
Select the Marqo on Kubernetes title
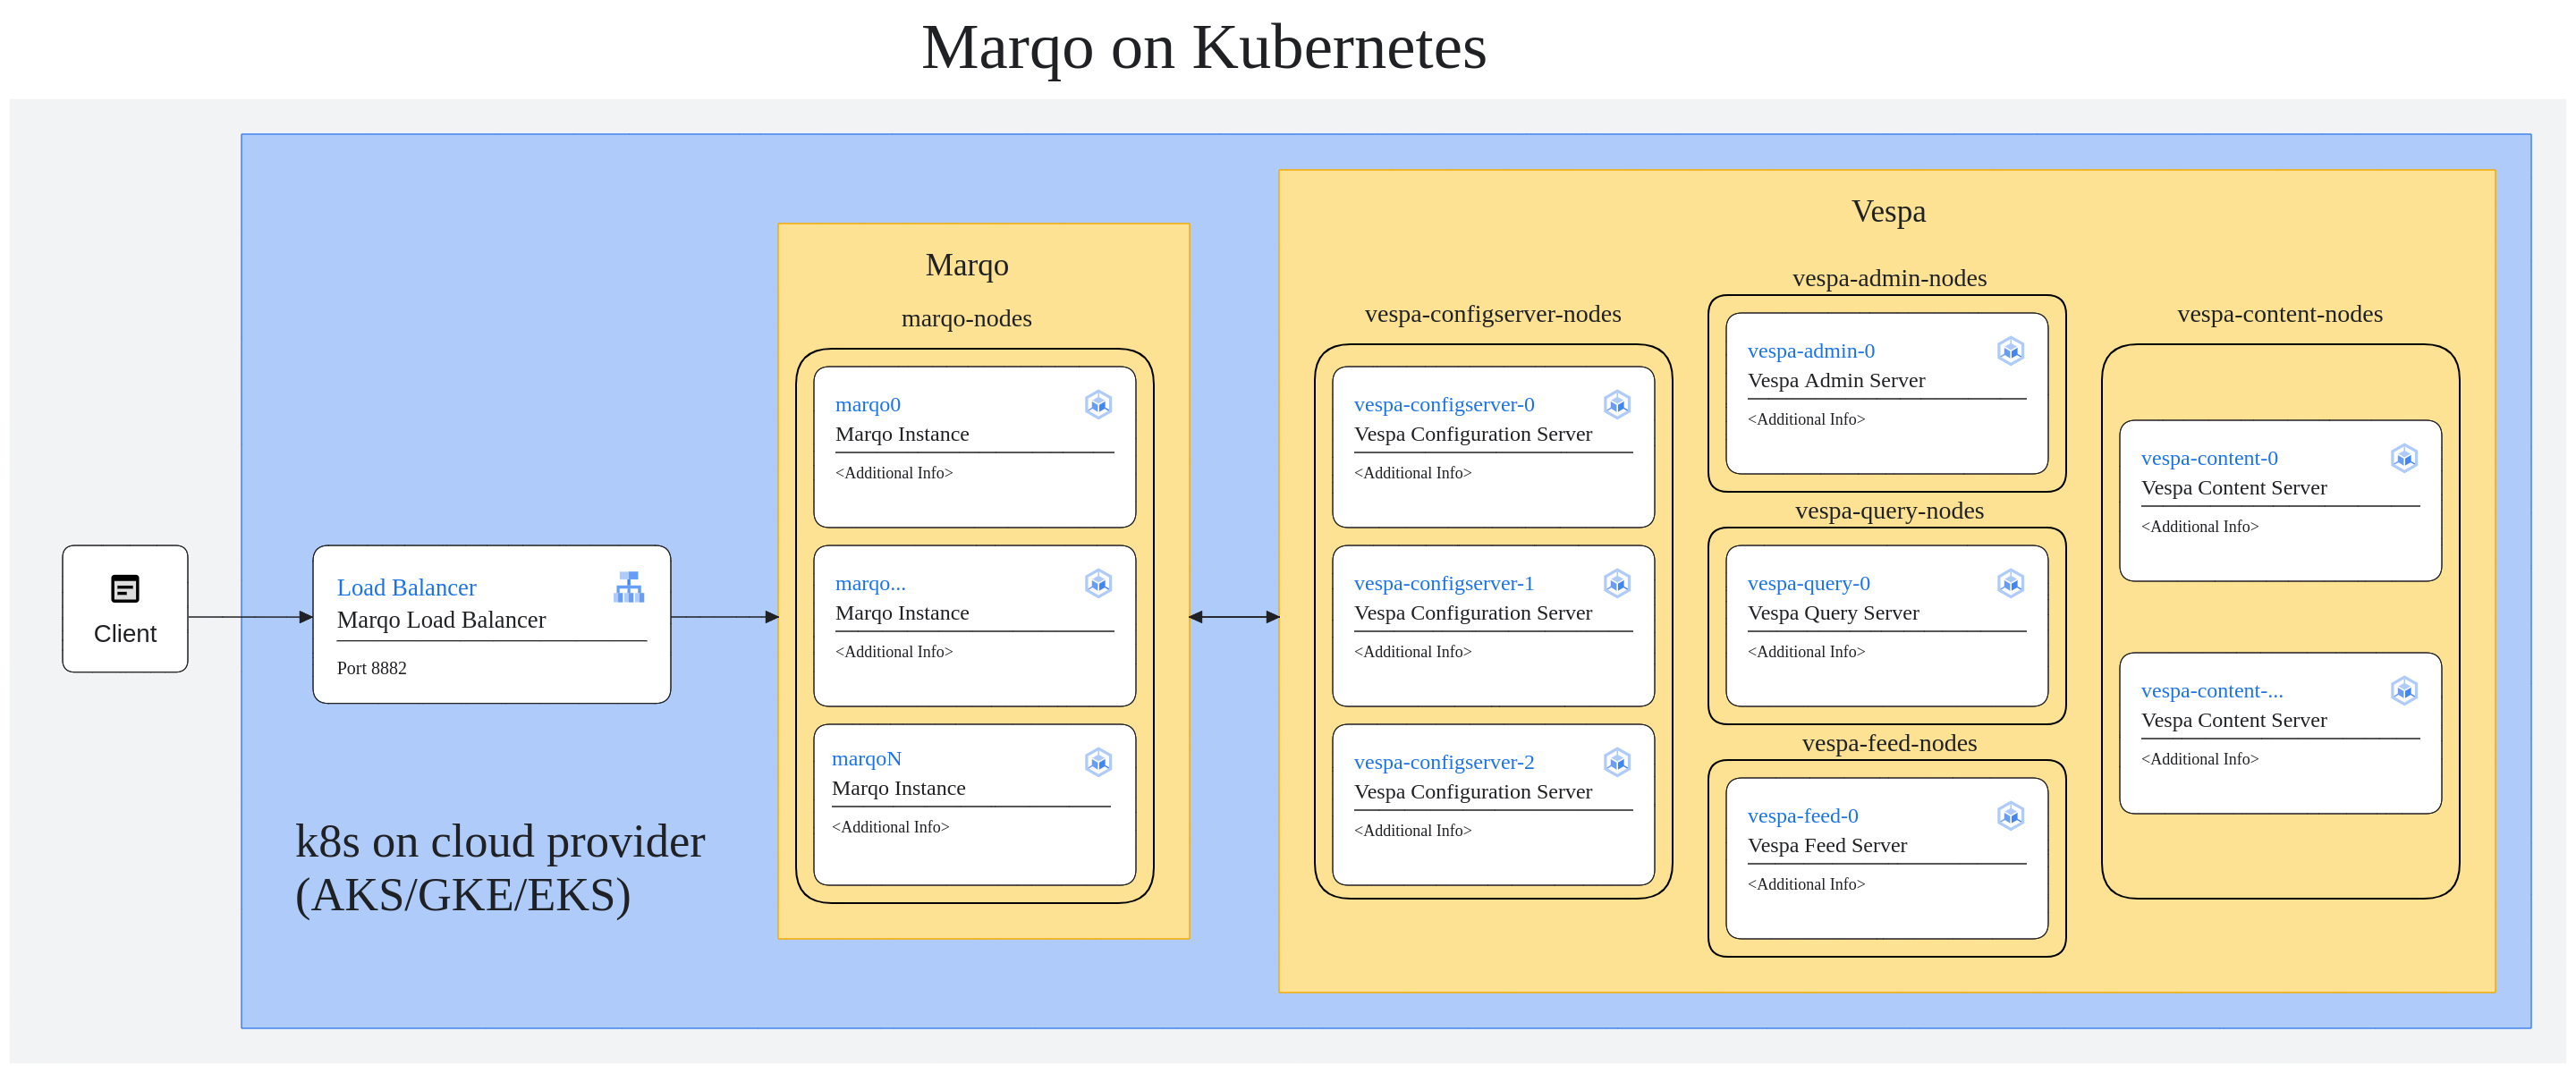point(1203,47)
